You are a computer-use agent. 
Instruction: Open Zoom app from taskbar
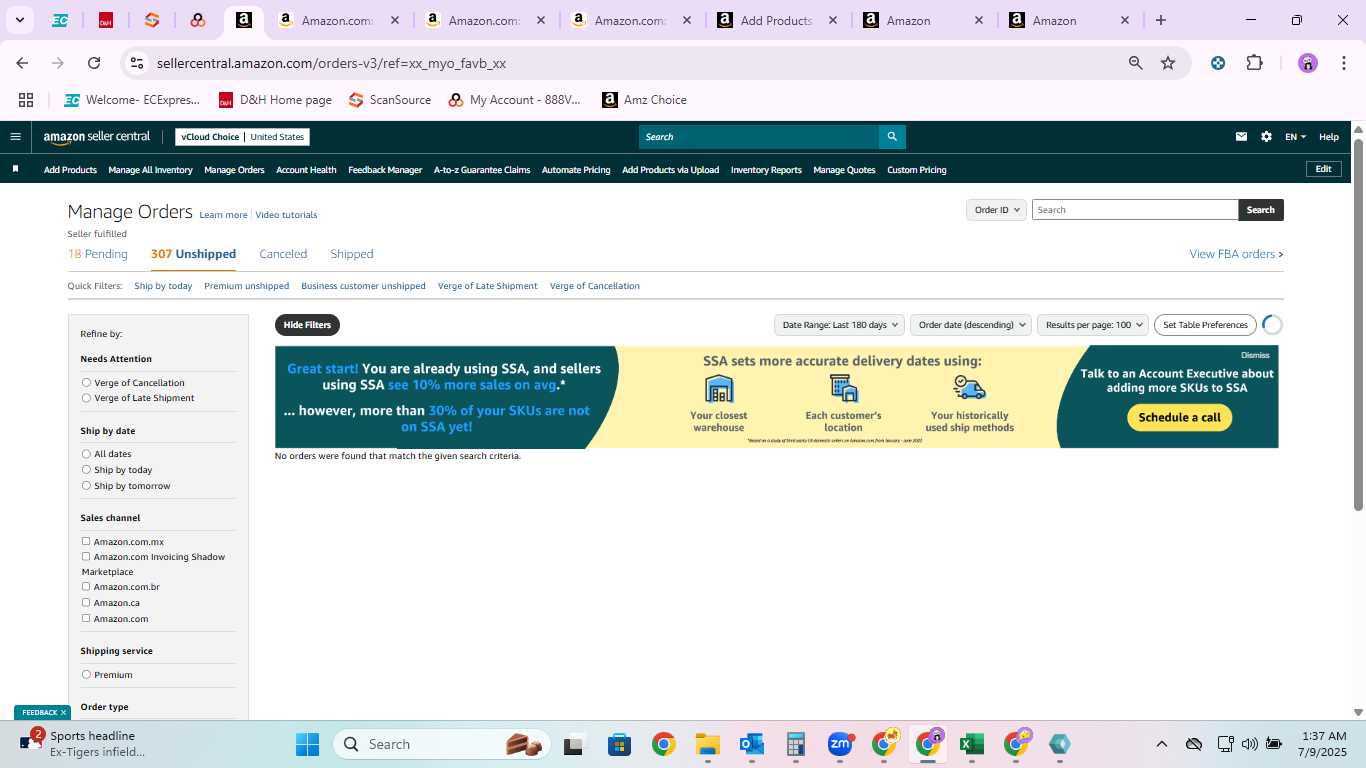click(x=840, y=744)
